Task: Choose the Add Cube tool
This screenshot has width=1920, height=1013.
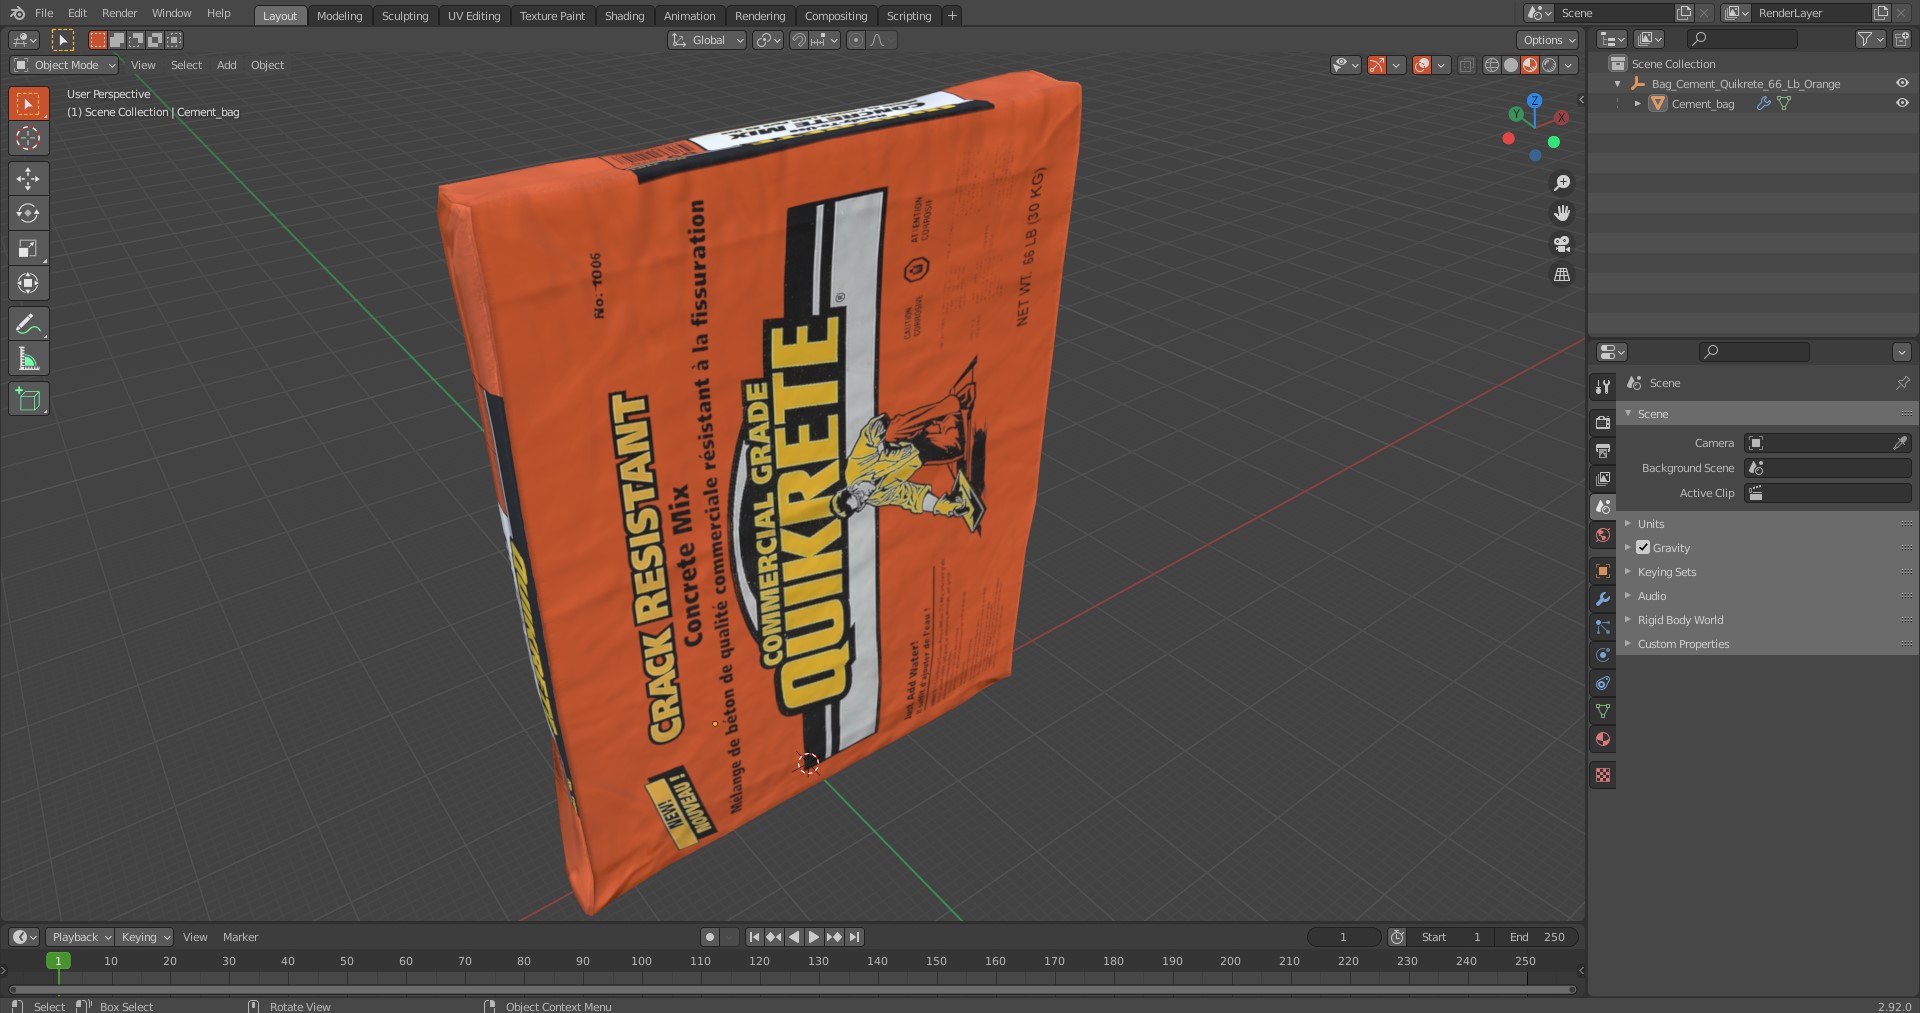Action: (28, 399)
